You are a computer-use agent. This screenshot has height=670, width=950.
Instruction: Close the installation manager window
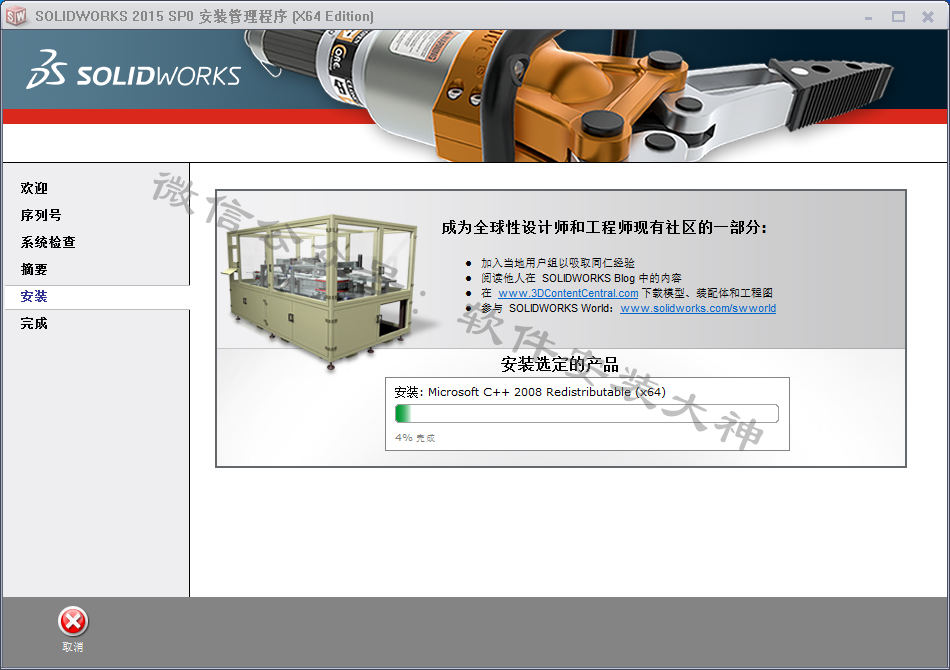[x=928, y=17]
